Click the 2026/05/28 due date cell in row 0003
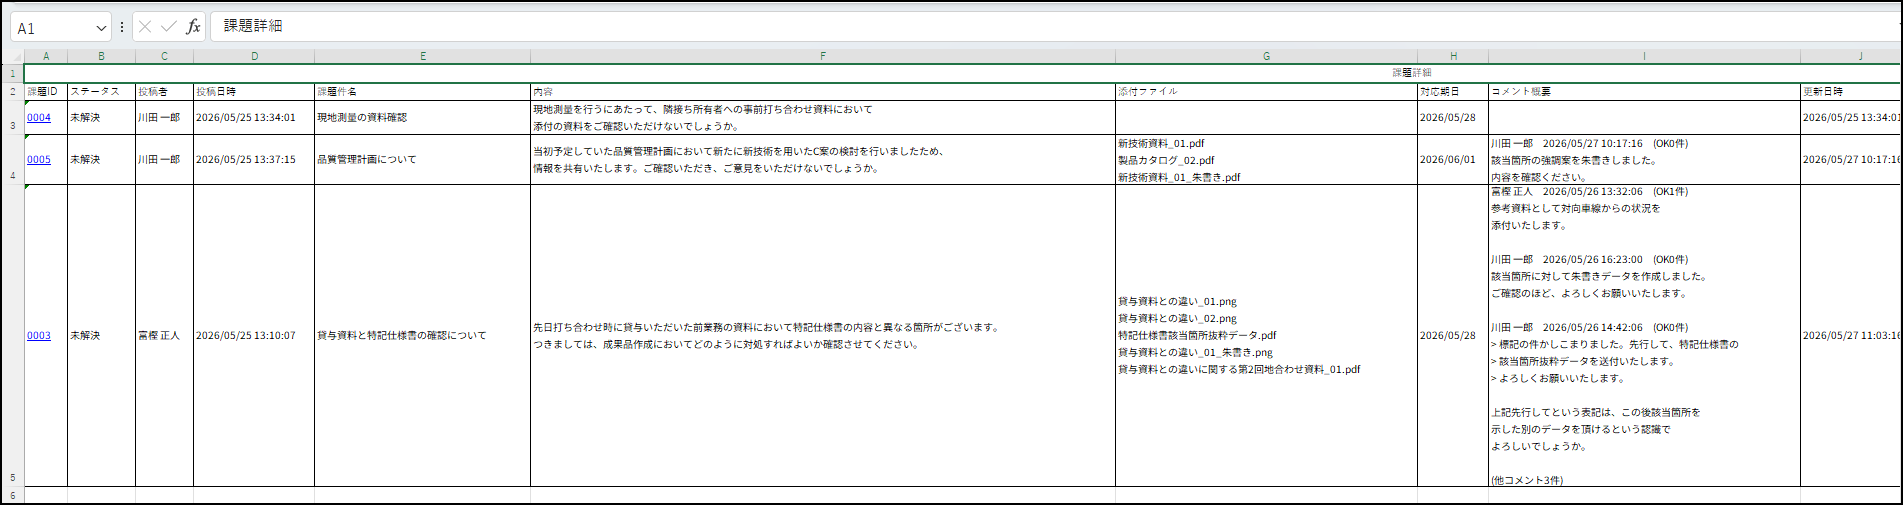 [x=1453, y=336]
